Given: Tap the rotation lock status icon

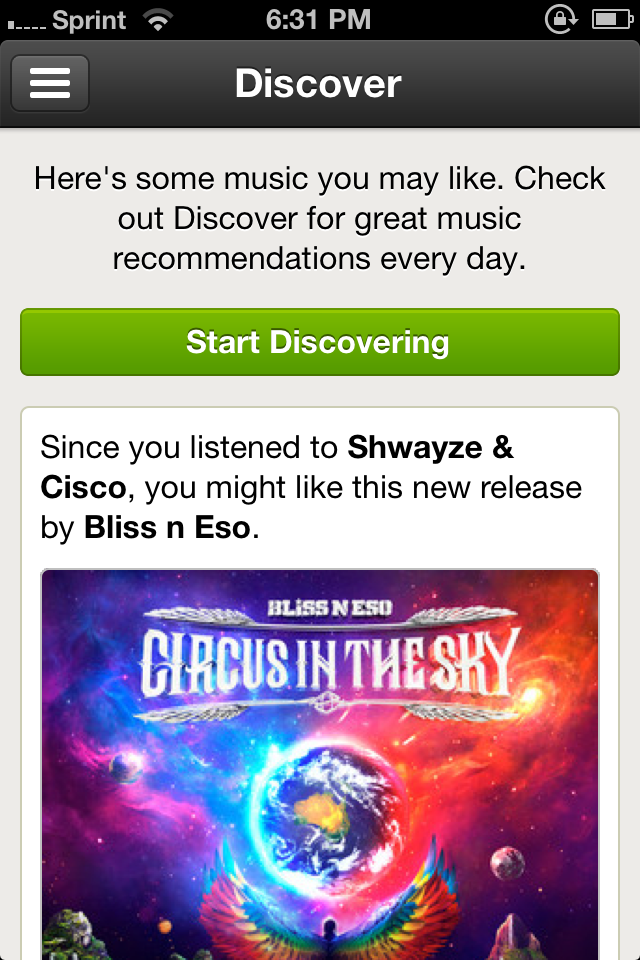Looking at the screenshot, I should [x=561, y=20].
